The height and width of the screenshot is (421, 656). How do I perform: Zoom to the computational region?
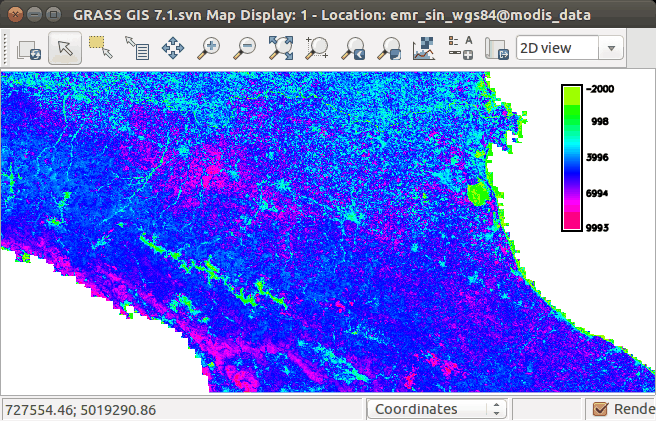tap(317, 47)
